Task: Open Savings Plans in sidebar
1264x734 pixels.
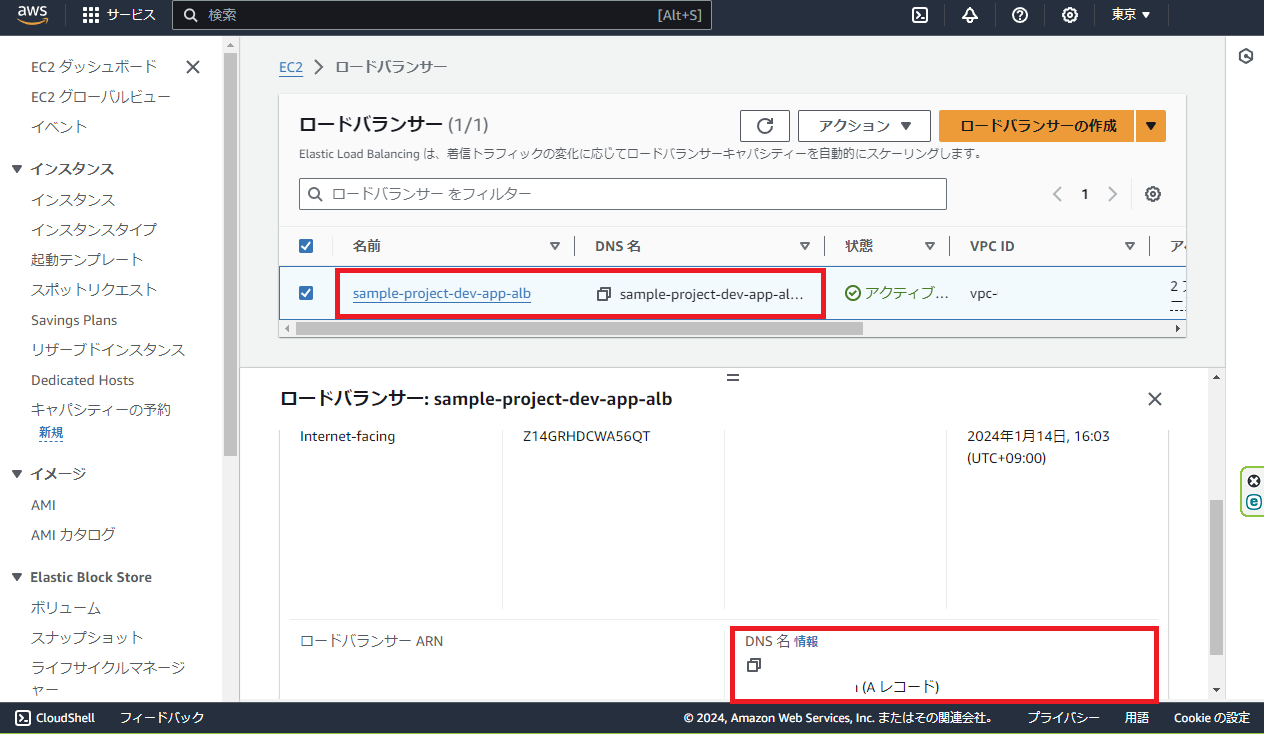Action: [74, 320]
